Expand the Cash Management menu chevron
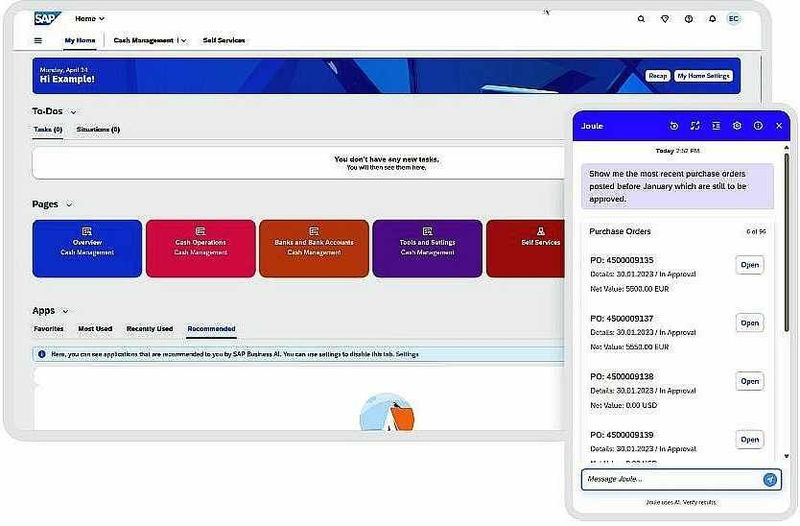800x526 pixels. pyautogui.click(x=184, y=40)
